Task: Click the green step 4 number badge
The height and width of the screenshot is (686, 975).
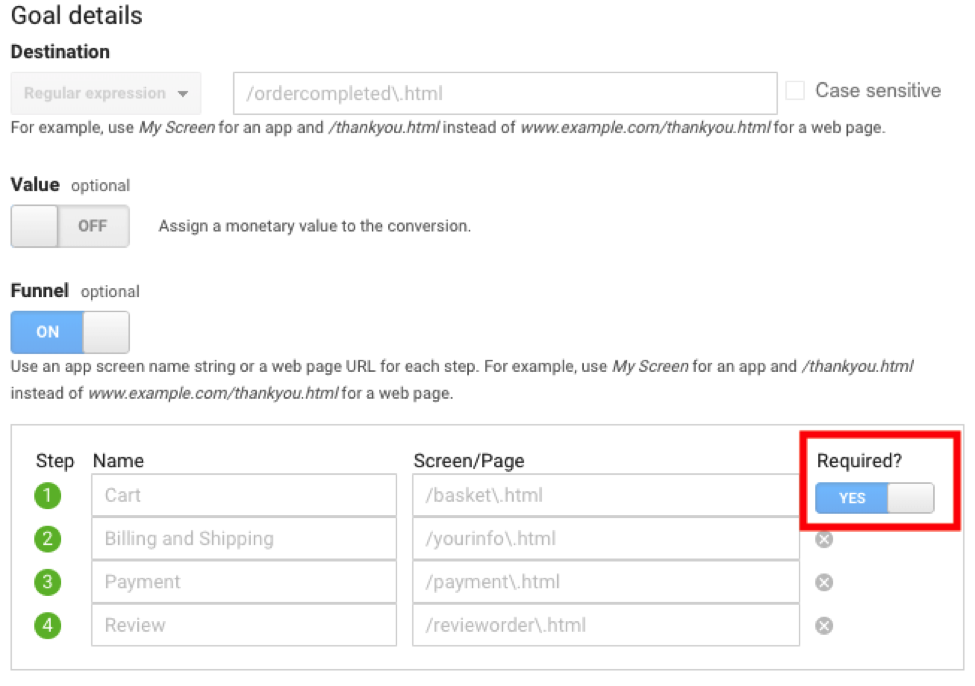Action: (x=48, y=626)
